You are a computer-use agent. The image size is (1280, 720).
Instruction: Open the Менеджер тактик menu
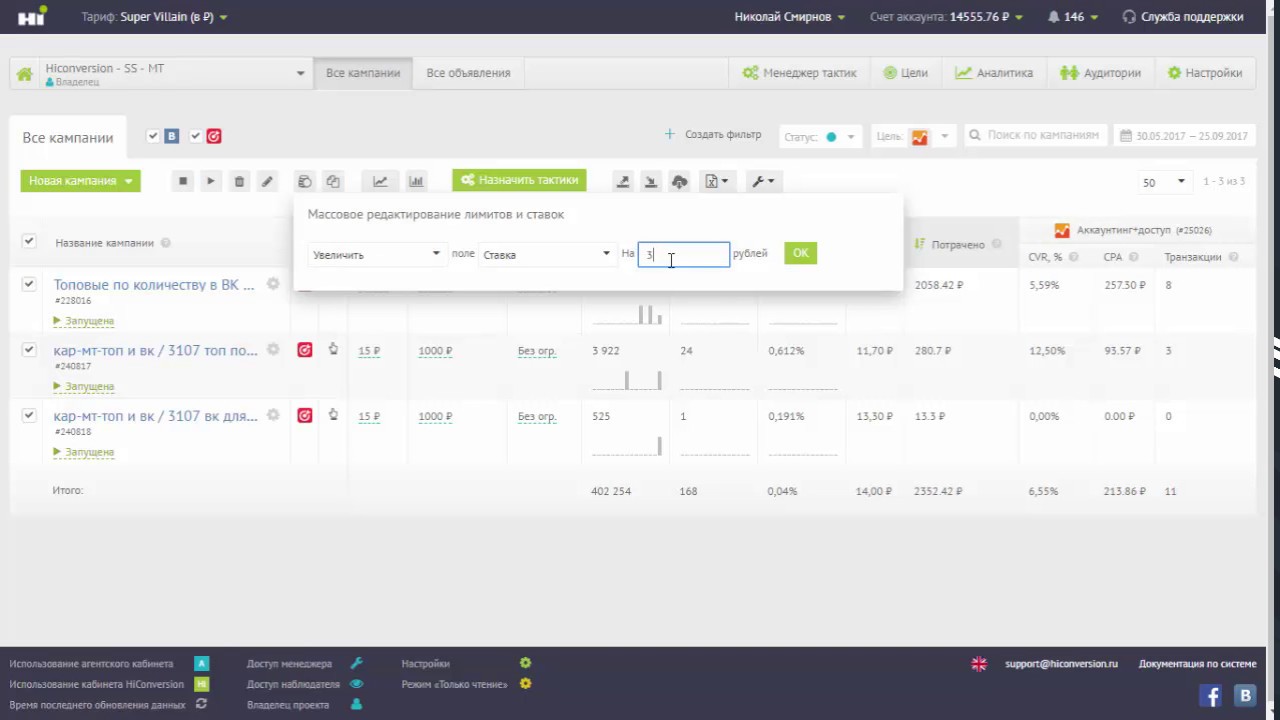click(799, 73)
